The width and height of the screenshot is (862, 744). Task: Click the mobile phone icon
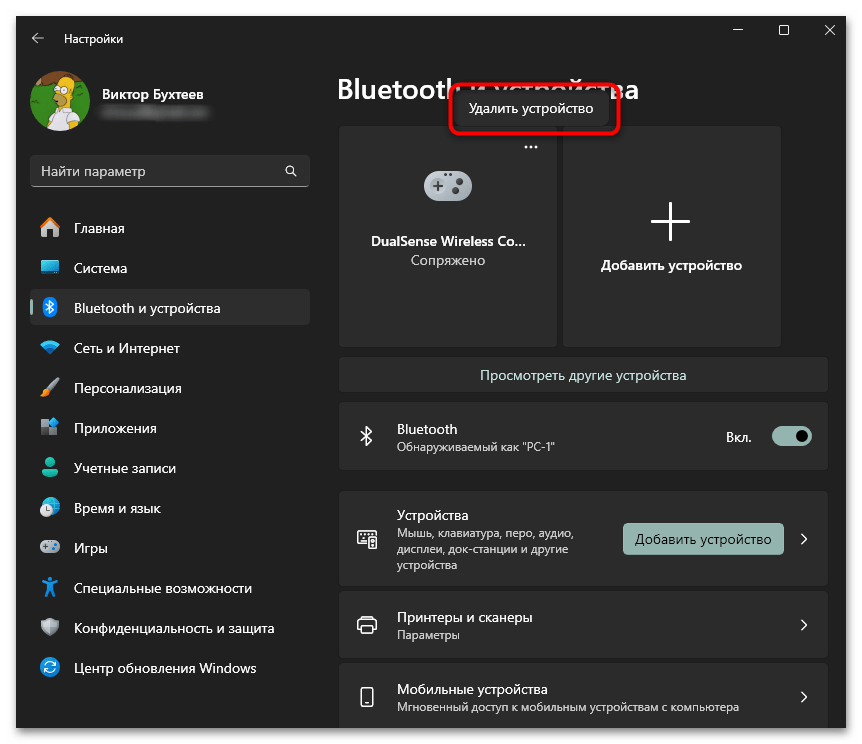pos(367,697)
